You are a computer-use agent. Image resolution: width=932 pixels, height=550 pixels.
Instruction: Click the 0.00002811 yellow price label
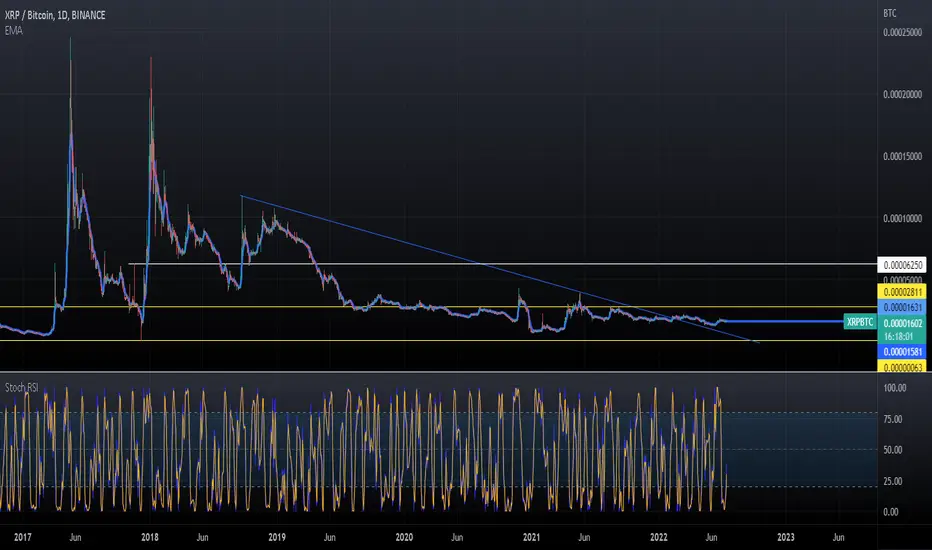pyautogui.click(x=902, y=292)
